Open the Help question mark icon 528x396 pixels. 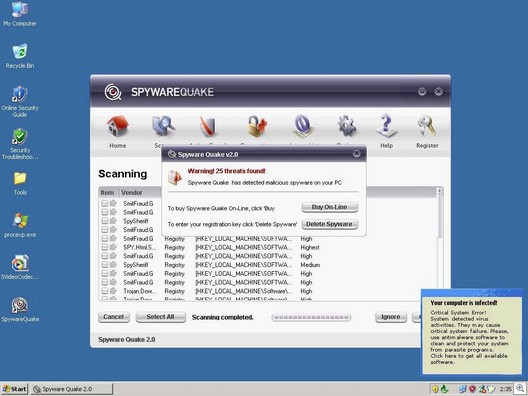pos(386,127)
